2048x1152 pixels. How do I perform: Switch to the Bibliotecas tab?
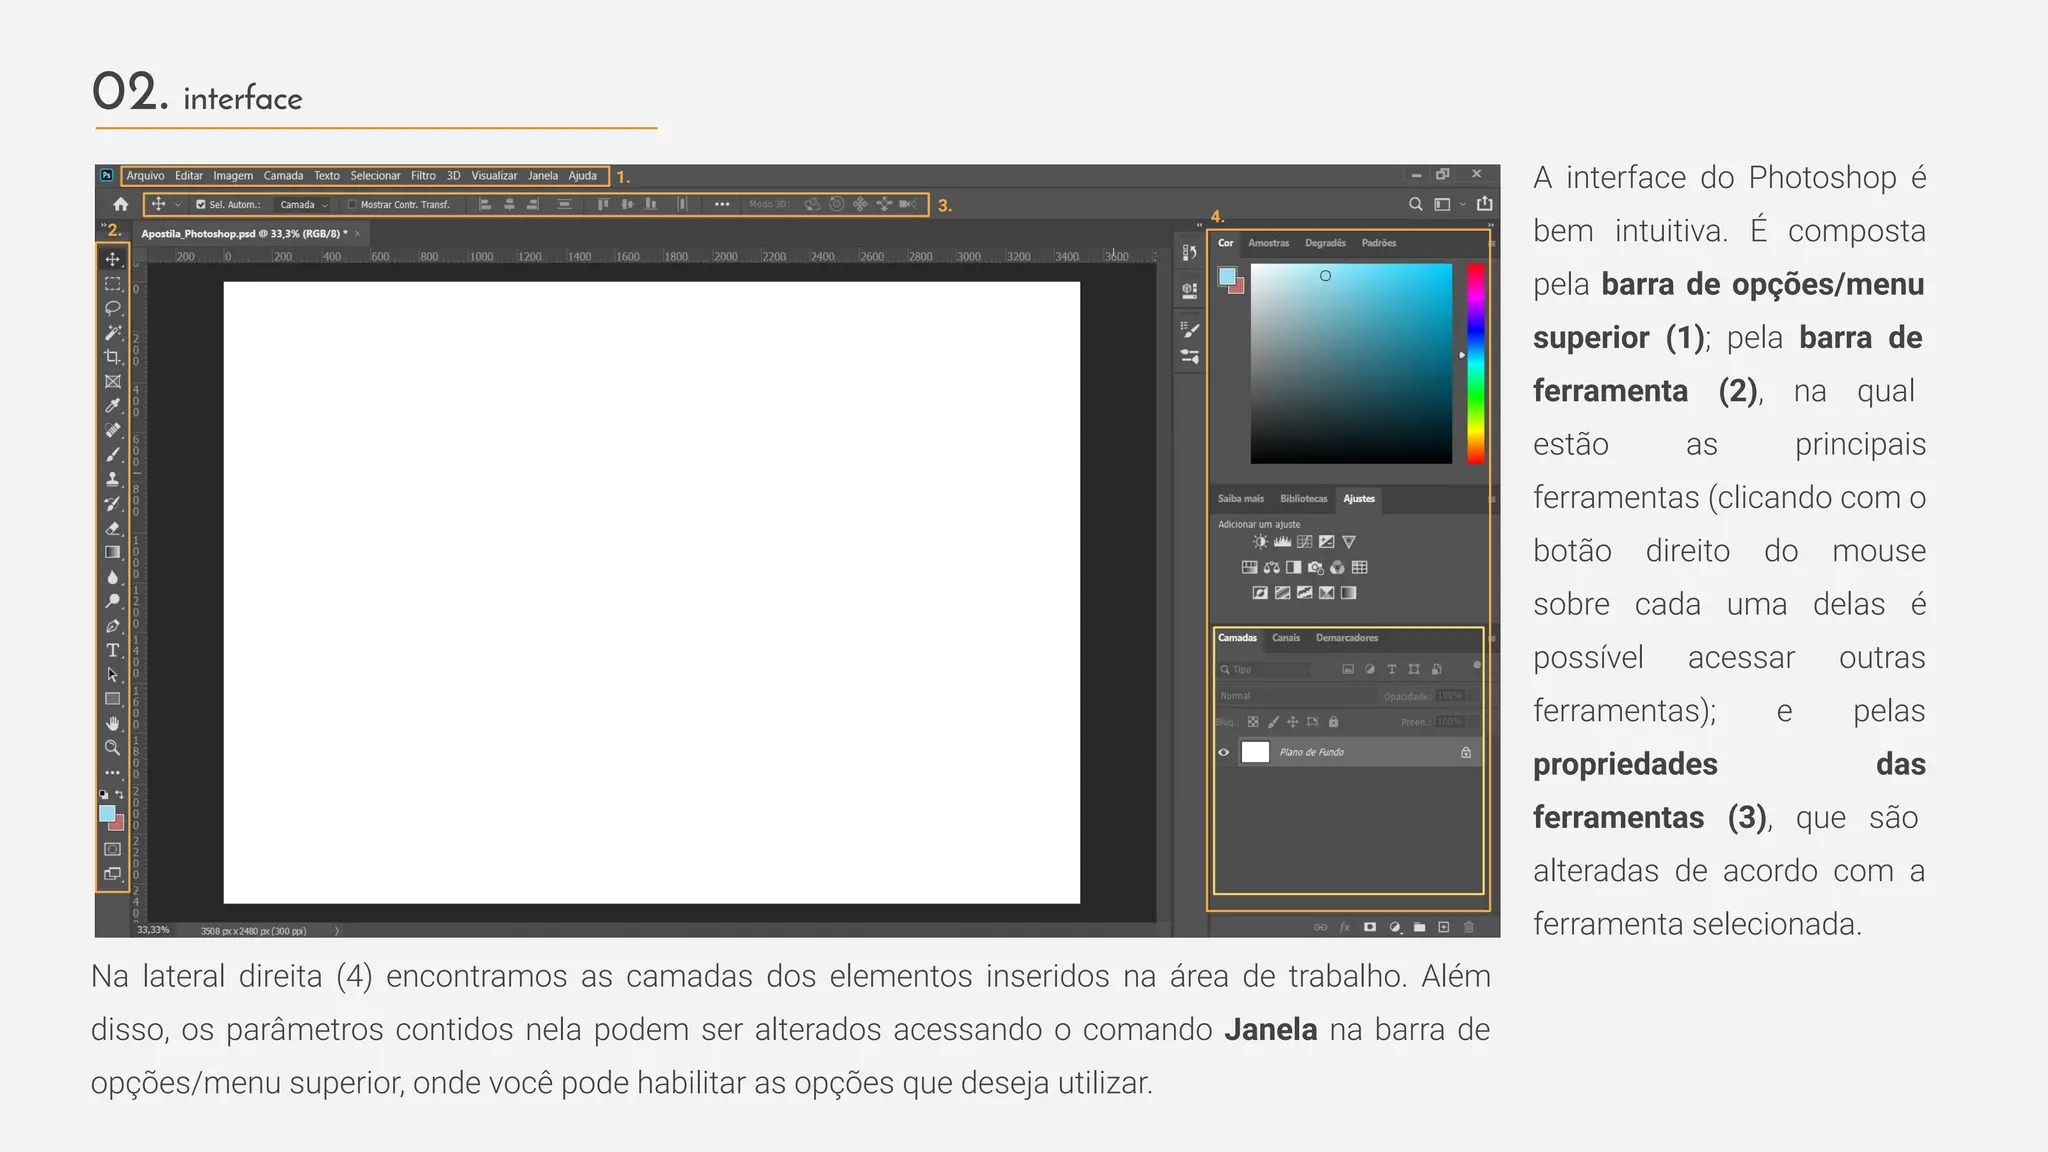point(1304,499)
